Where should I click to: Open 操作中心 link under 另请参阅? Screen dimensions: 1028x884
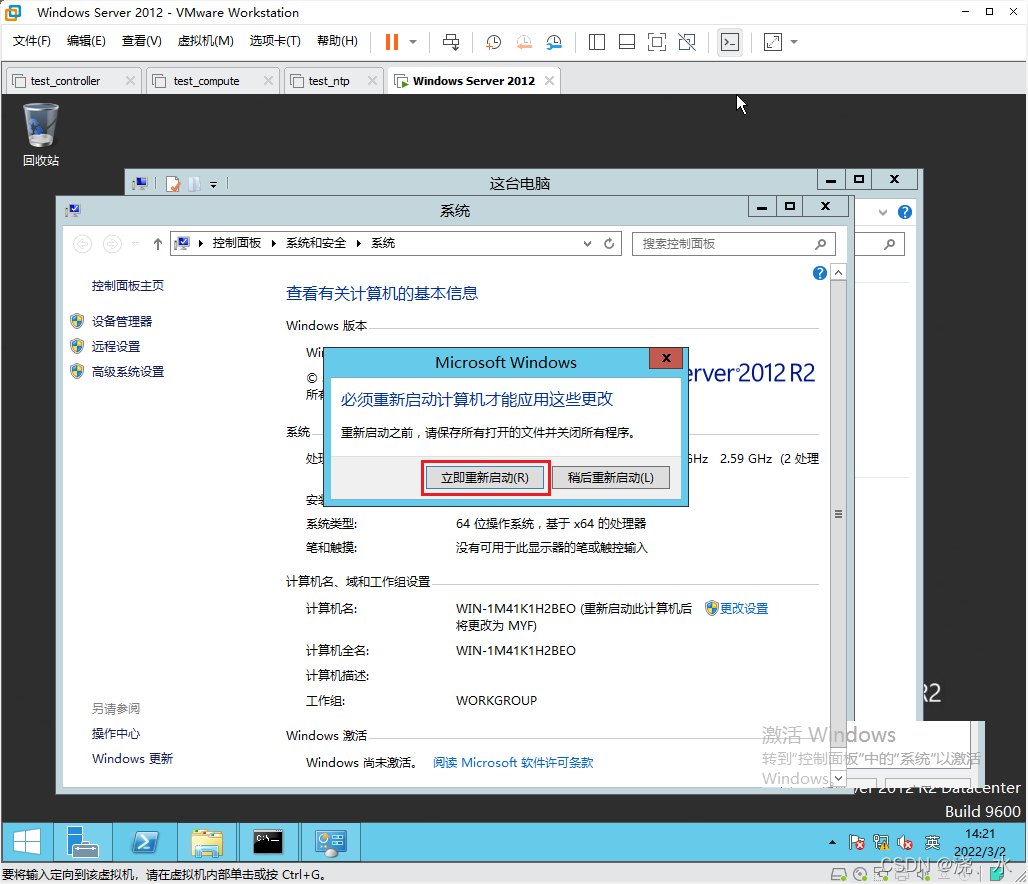[115, 733]
